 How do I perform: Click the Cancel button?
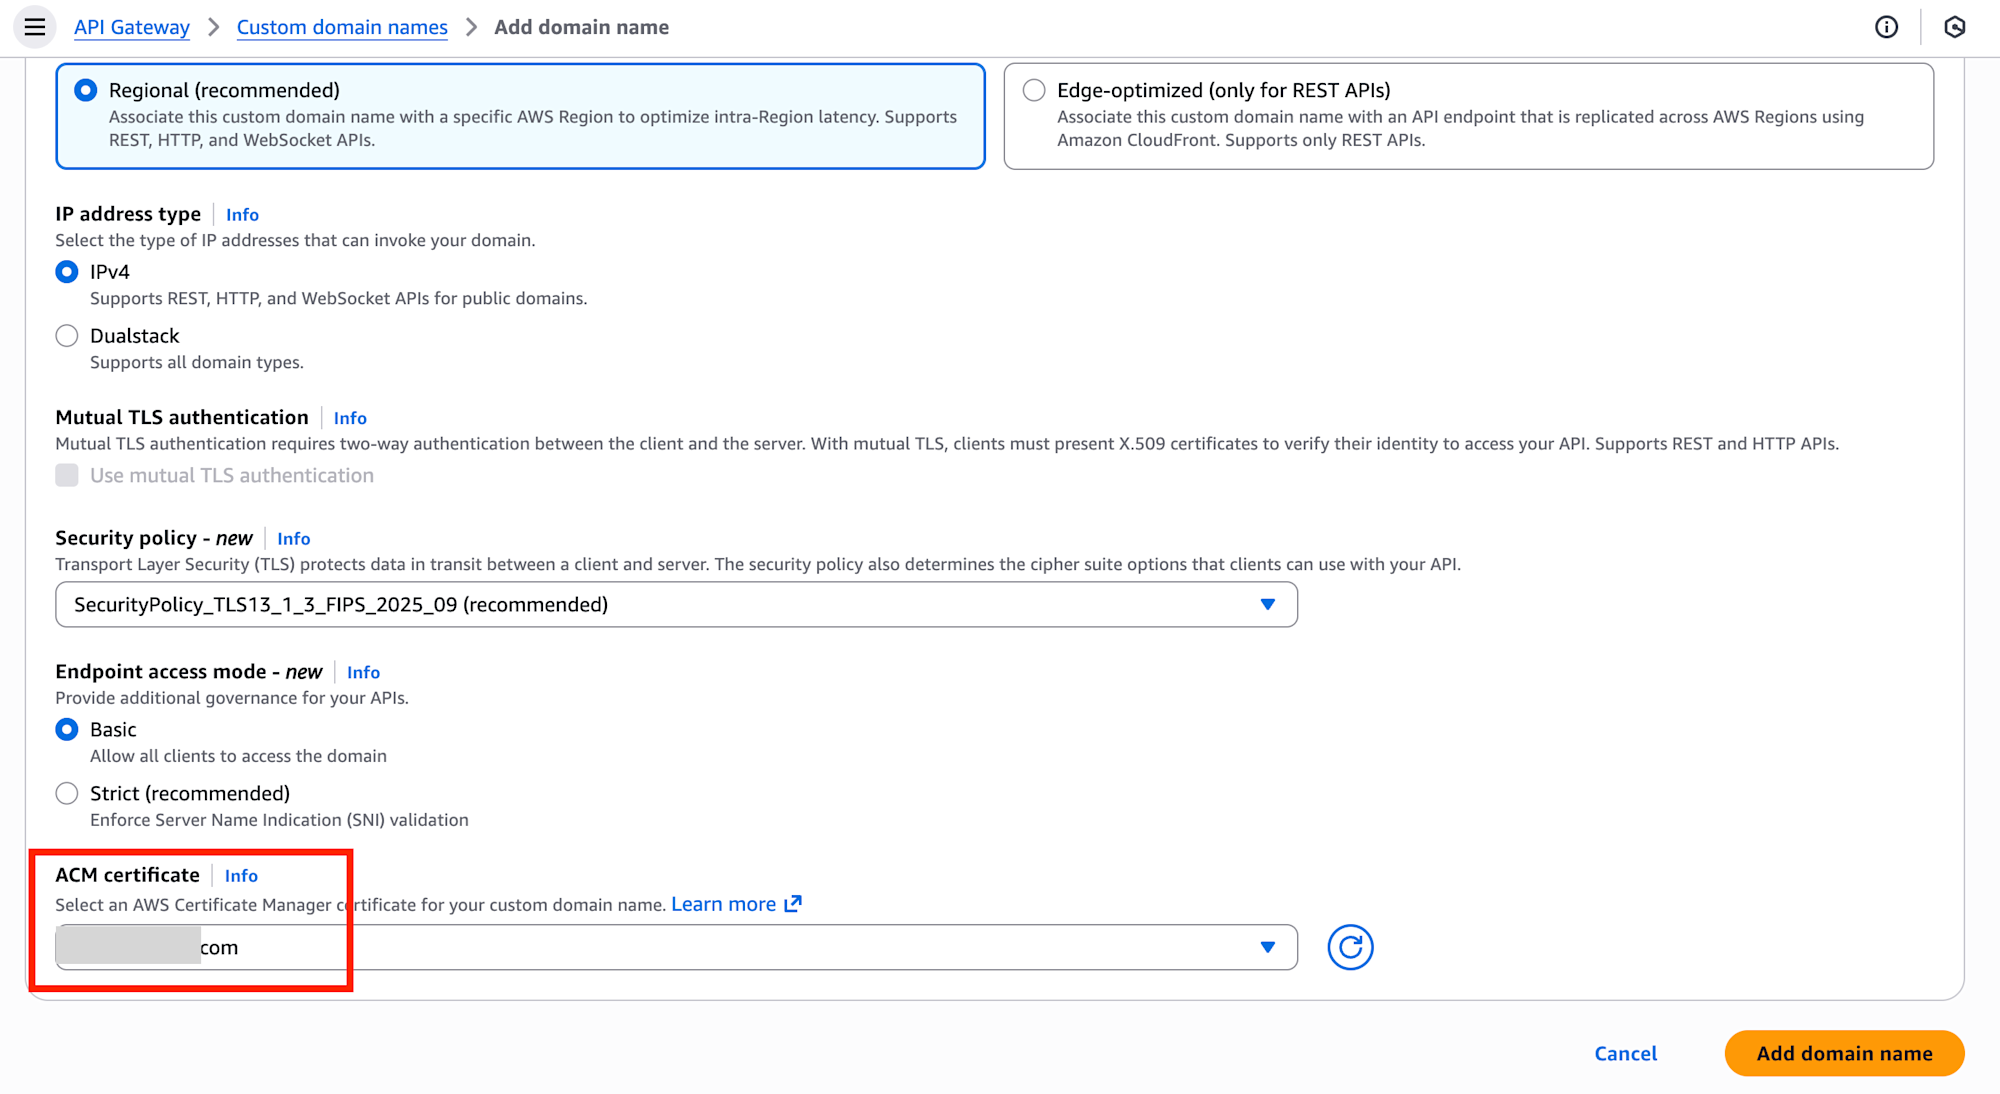click(x=1625, y=1053)
